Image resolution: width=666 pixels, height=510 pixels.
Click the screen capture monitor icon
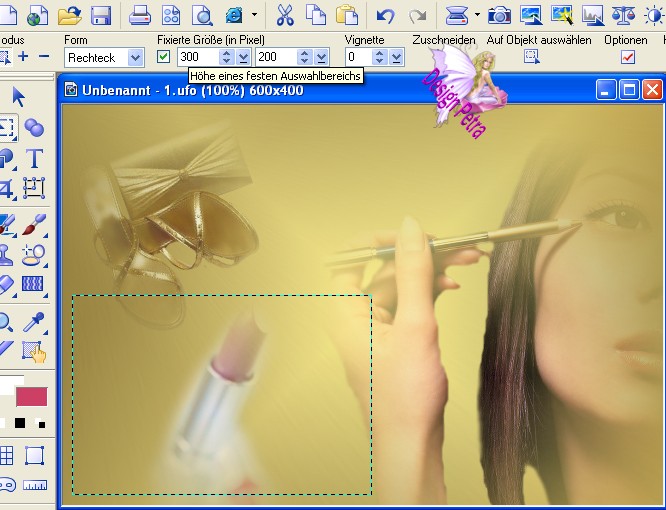531,15
